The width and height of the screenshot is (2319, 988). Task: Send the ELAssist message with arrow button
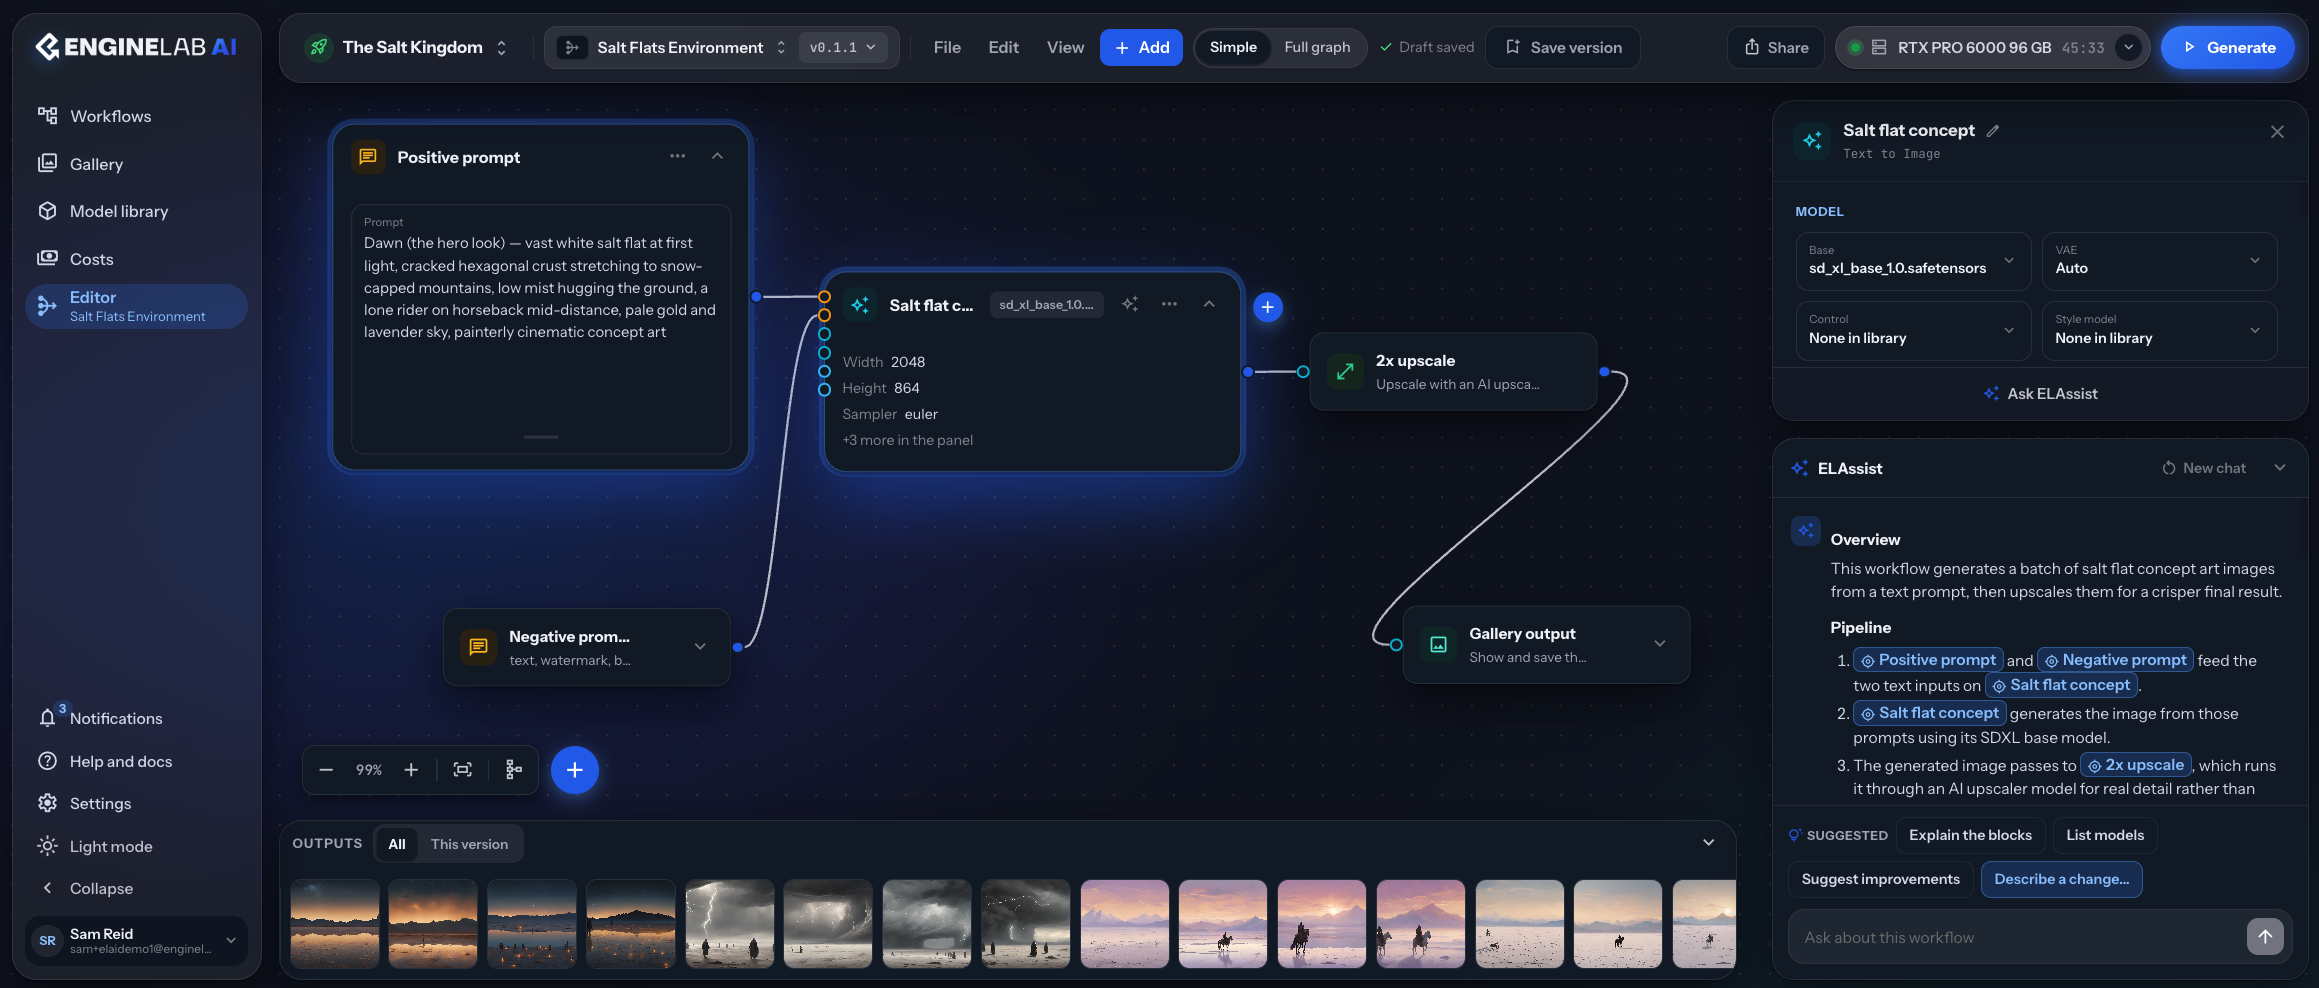2265,937
